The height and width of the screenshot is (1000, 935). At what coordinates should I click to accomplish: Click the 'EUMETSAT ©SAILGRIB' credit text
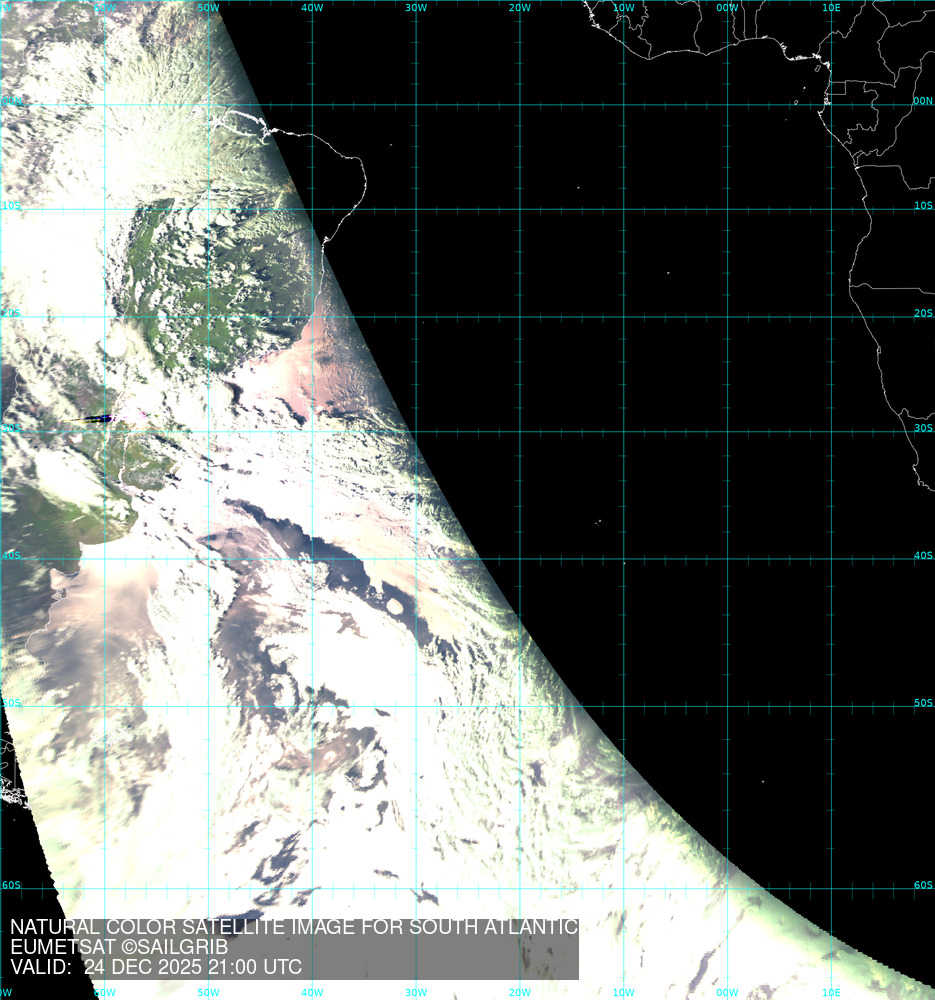click(x=119, y=947)
